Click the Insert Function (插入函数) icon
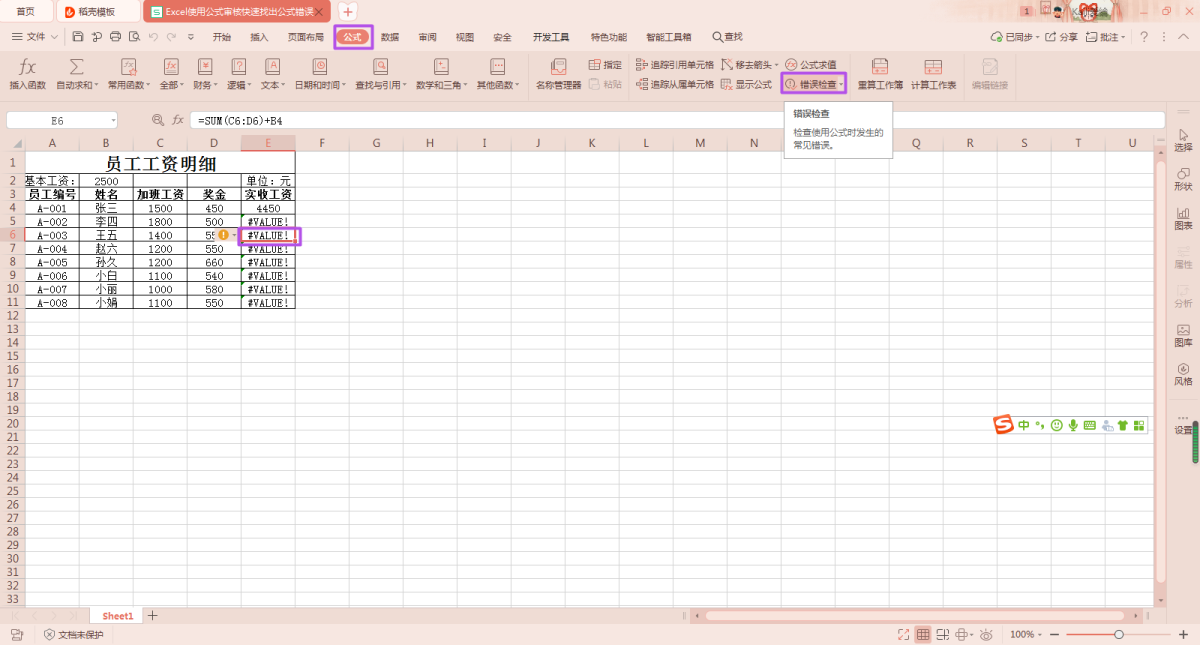The width and height of the screenshot is (1200, 645). pyautogui.click(x=28, y=68)
